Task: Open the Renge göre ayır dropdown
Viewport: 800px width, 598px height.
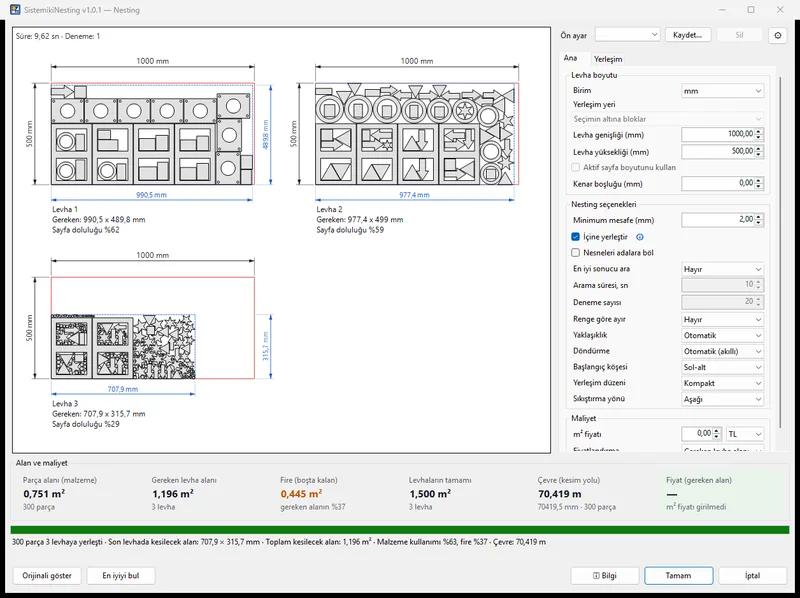Action: pyautogui.click(x=722, y=319)
